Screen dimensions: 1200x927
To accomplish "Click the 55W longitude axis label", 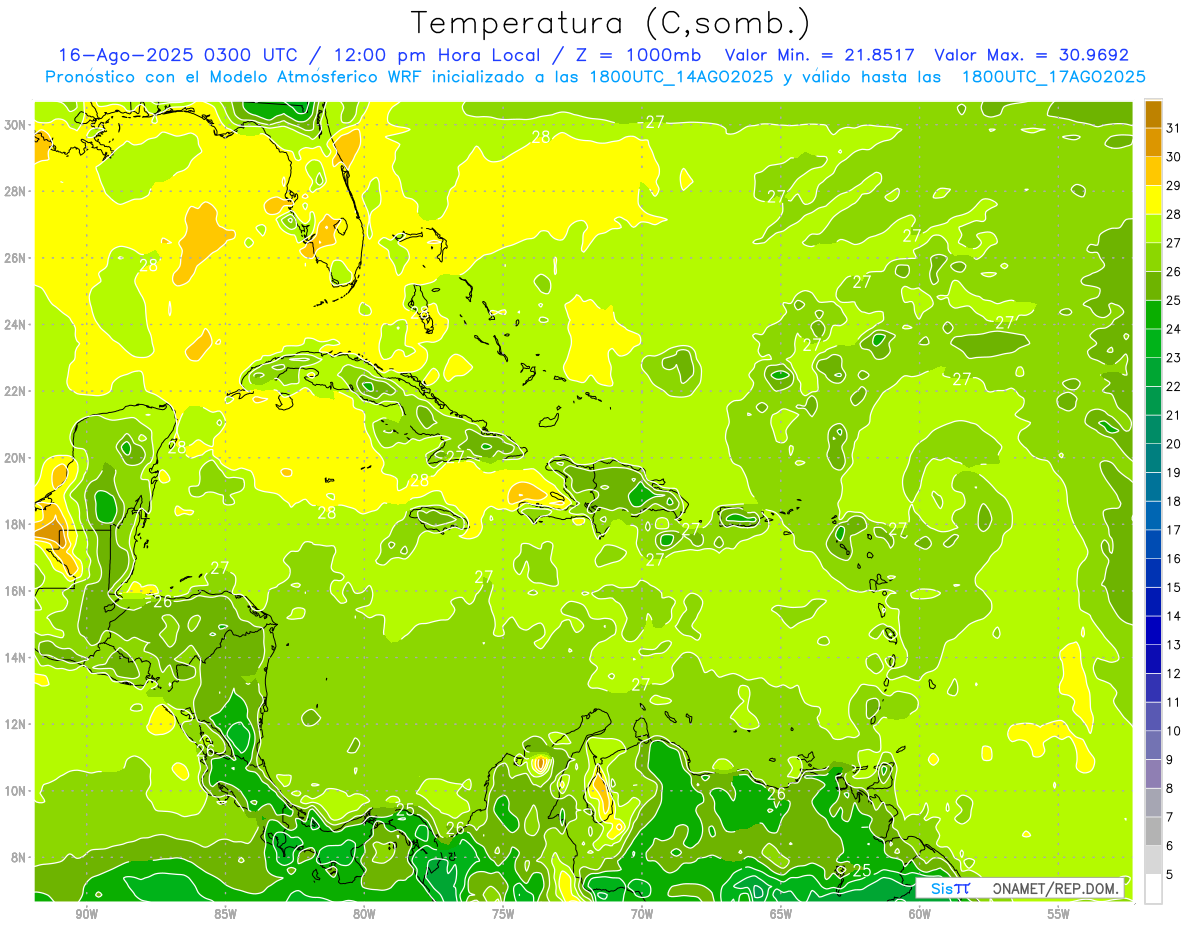I will pos(1059,914).
